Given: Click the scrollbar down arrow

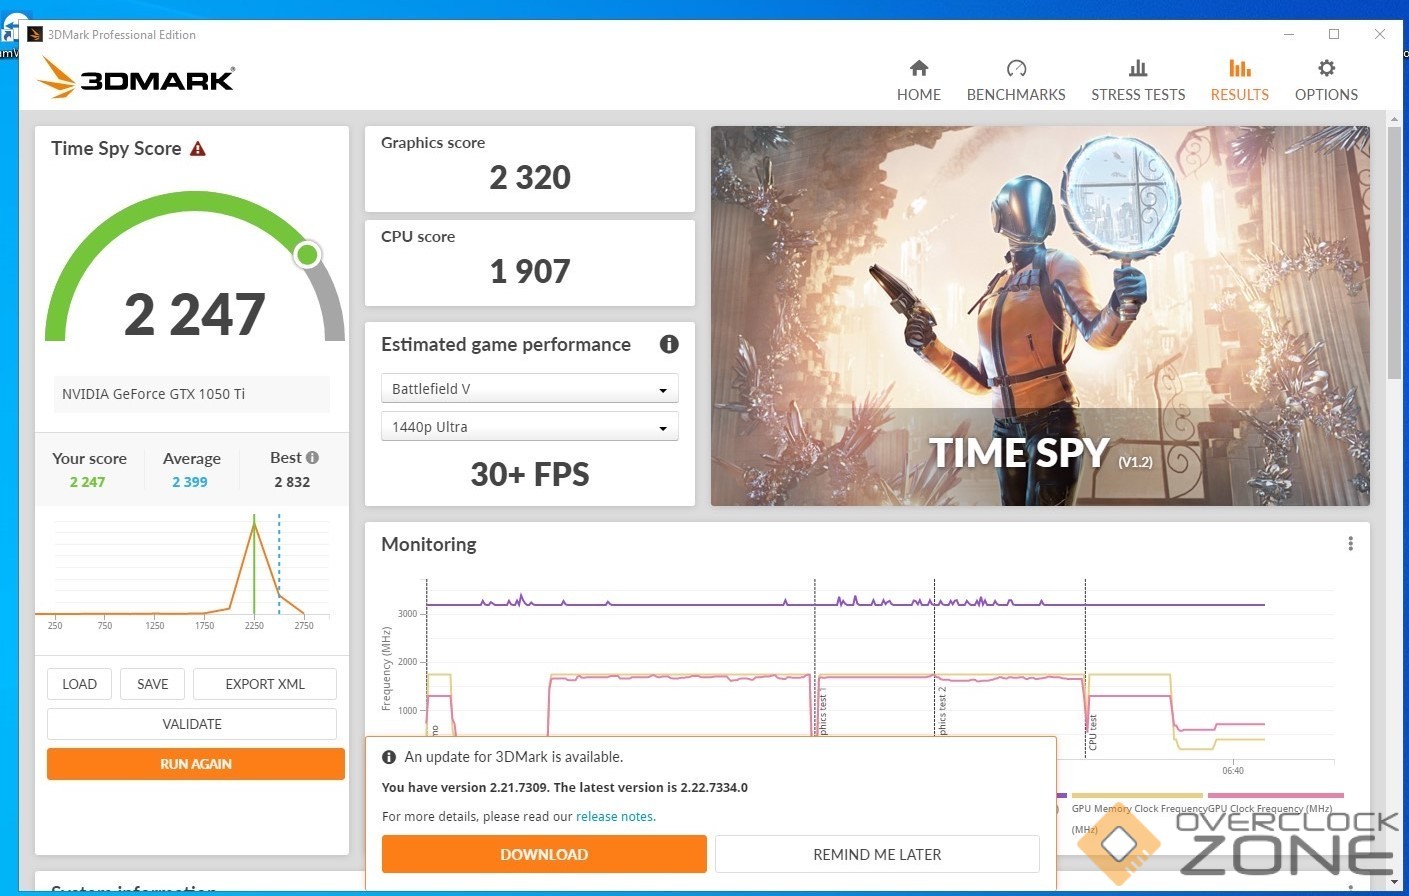Looking at the screenshot, I should [1394, 883].
